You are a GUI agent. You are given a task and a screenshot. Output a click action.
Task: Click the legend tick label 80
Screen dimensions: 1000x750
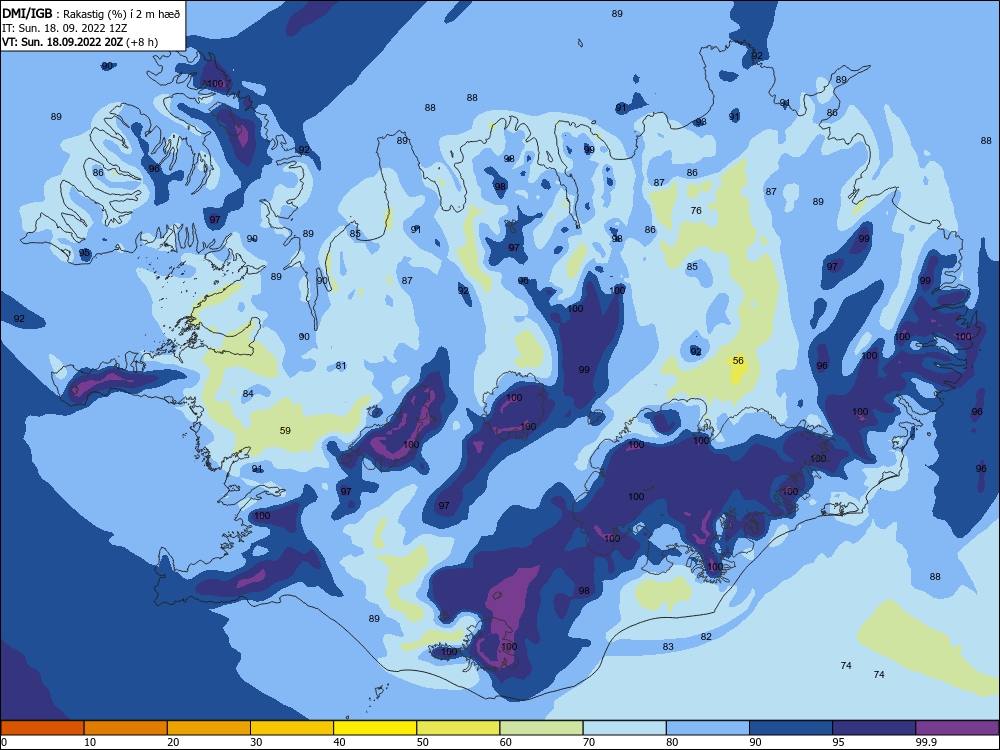coord(672,742)
